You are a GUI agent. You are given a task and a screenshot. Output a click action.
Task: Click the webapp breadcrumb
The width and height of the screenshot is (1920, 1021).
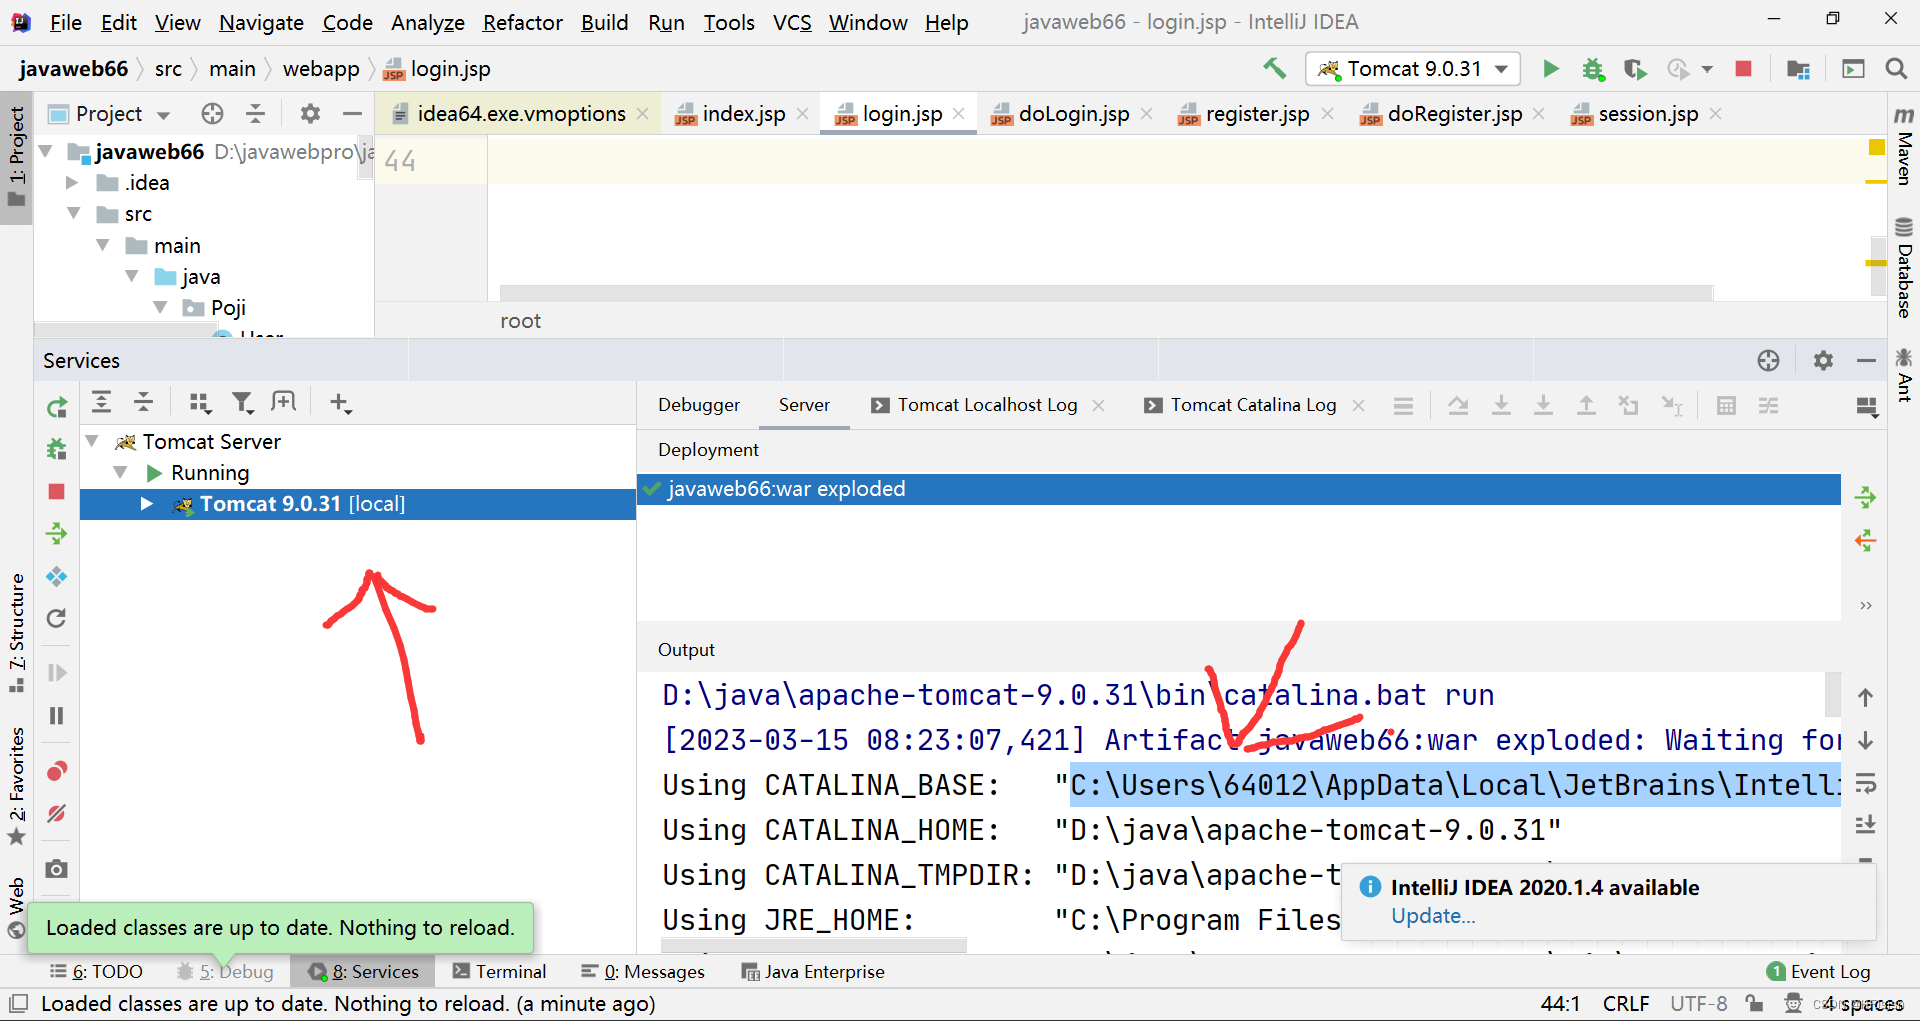pos(320,69)
